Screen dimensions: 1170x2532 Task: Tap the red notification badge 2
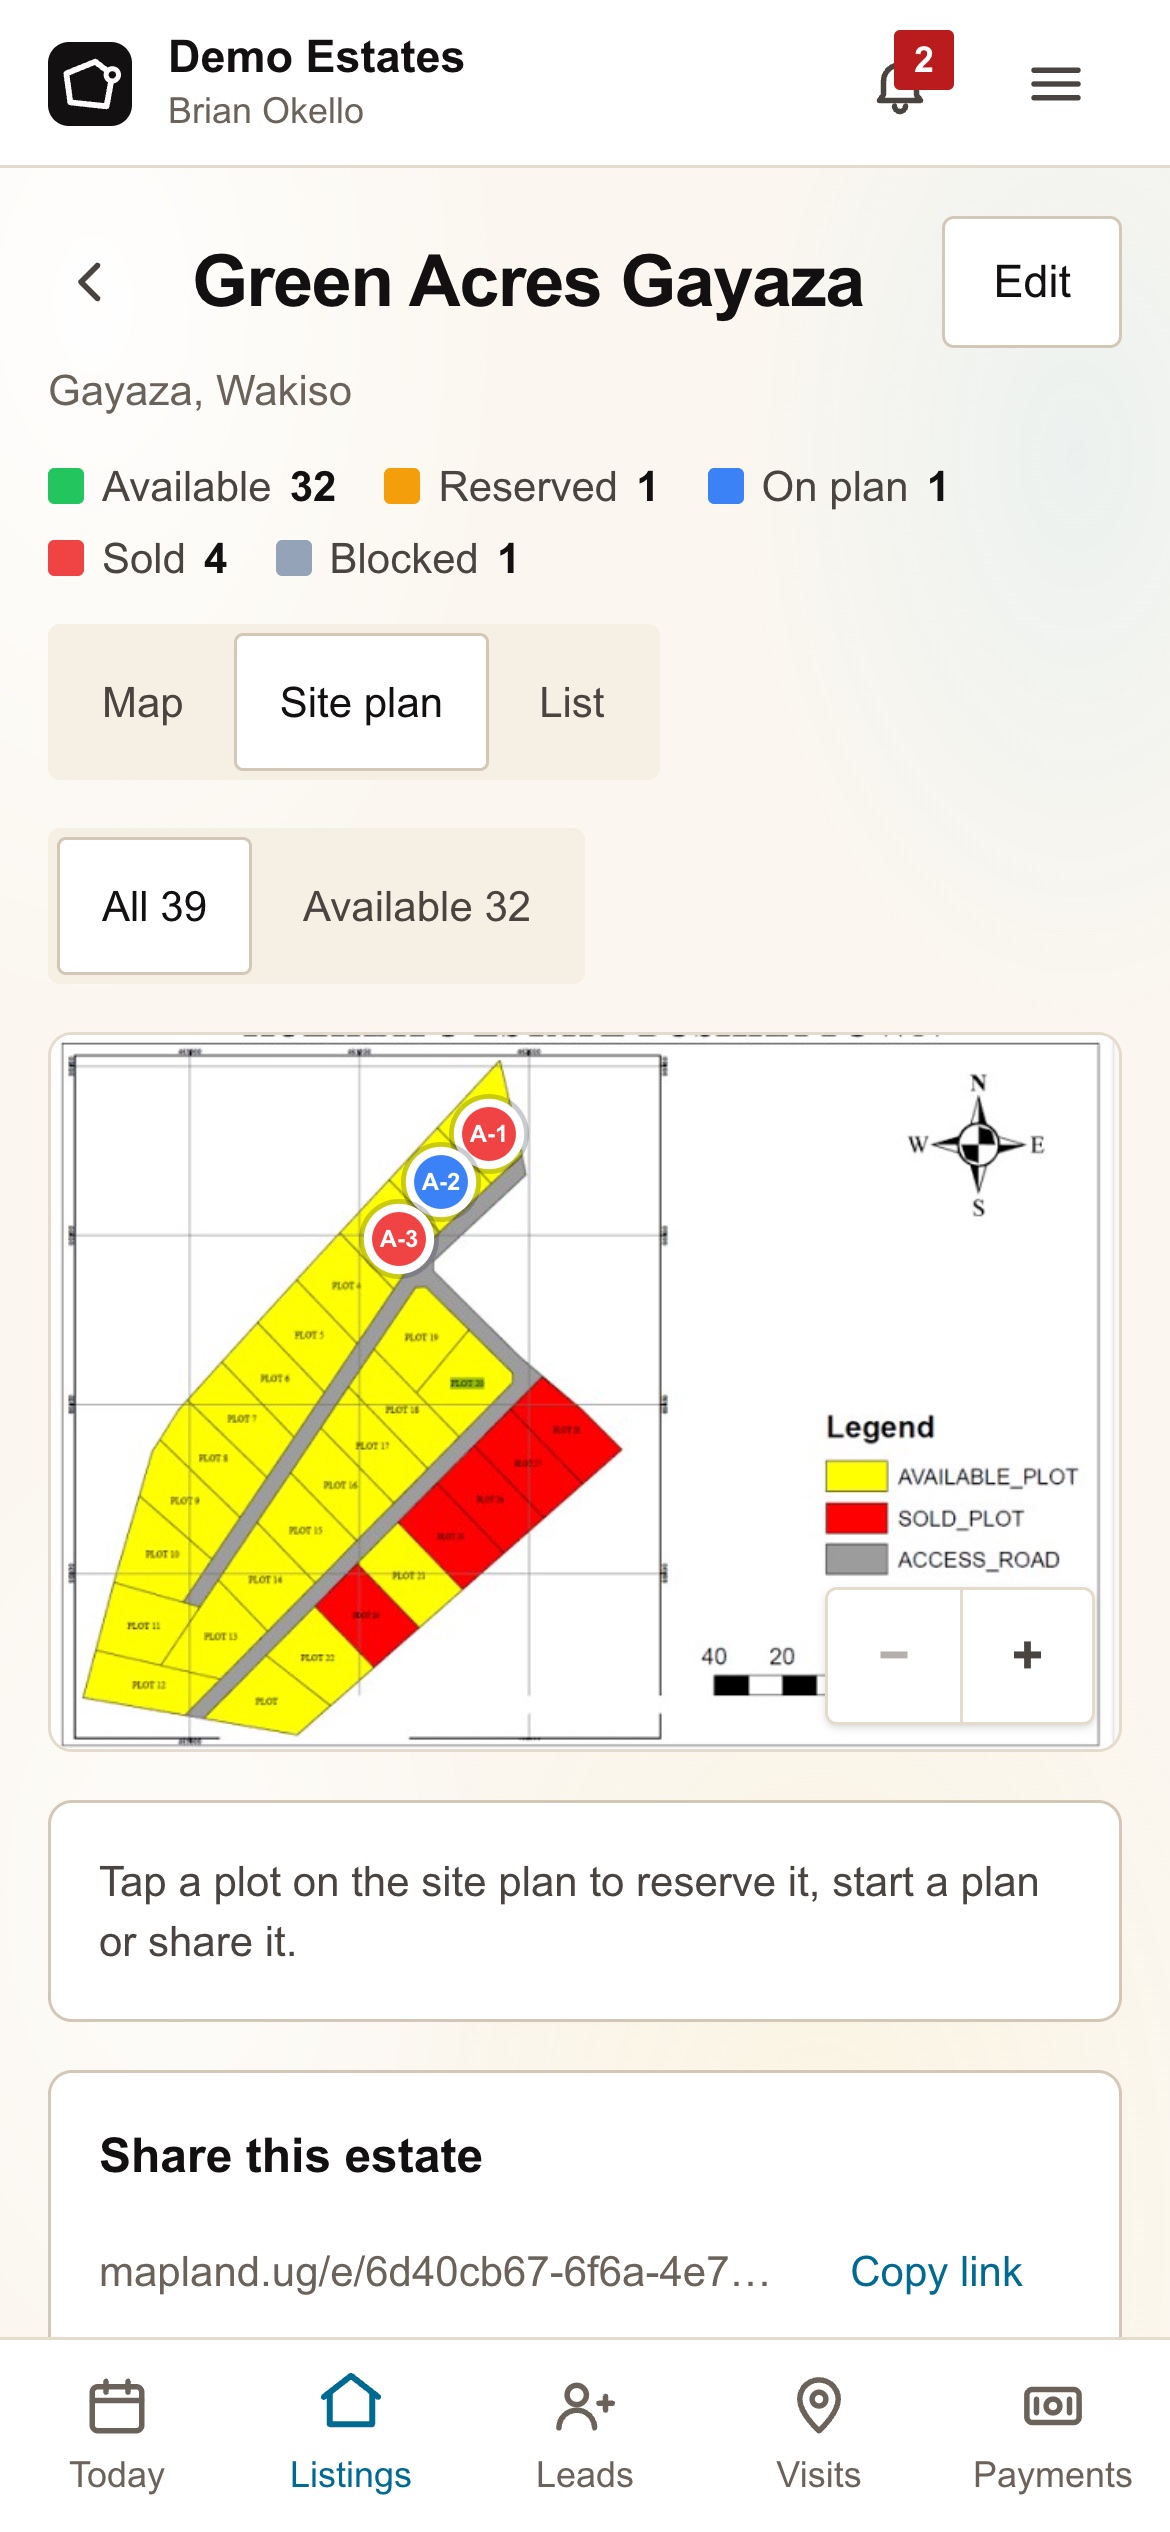924,60
